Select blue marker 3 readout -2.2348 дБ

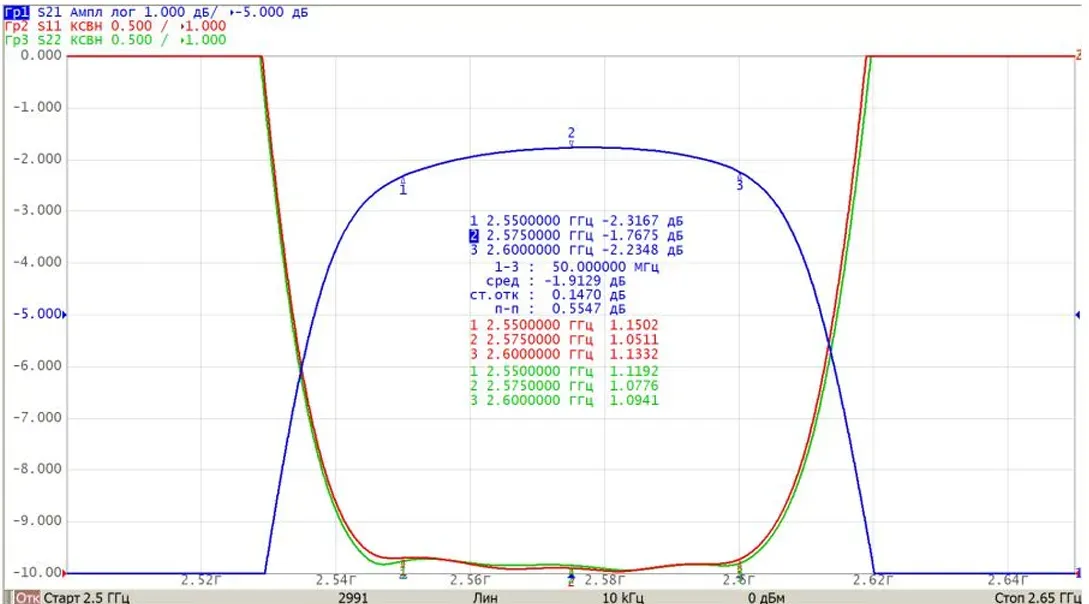click(x=576, y=250)
